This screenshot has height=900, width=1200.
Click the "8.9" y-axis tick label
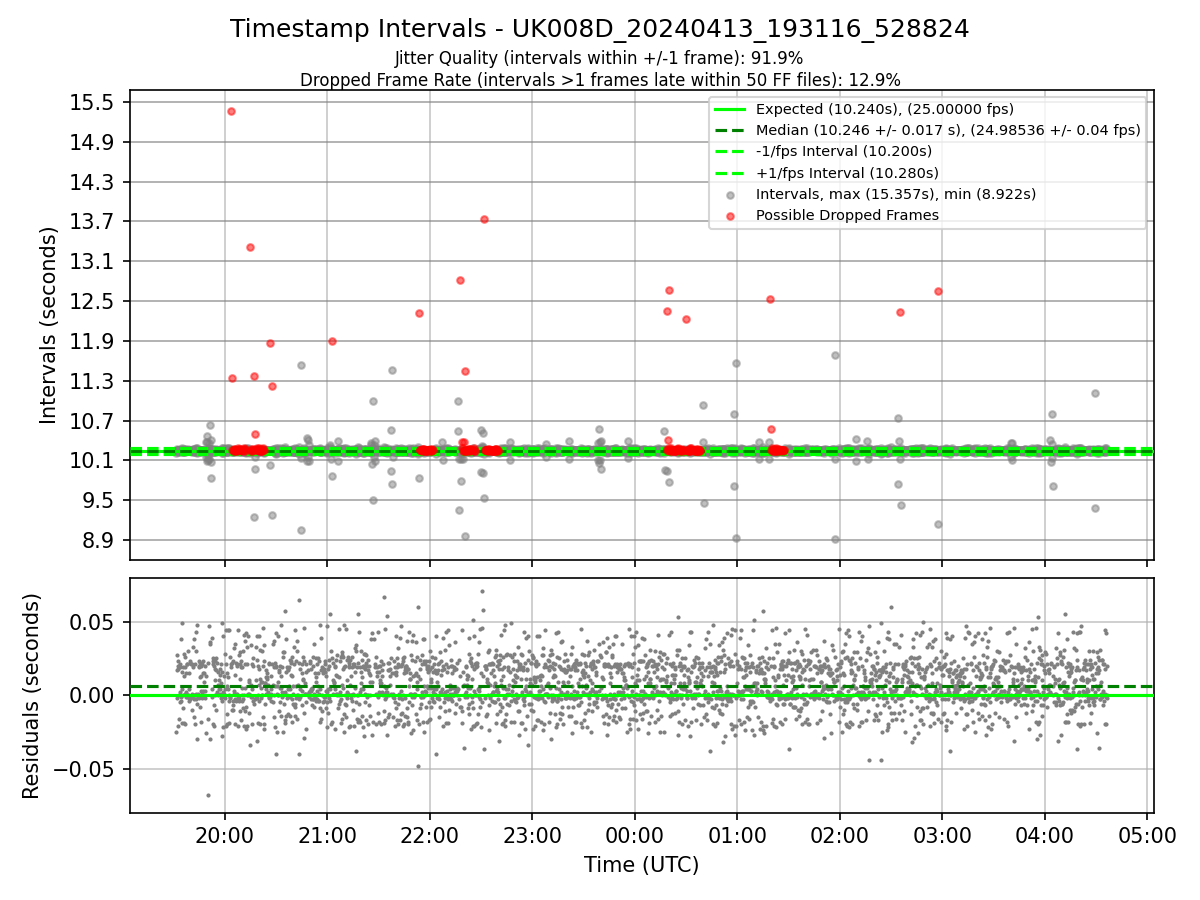(99, 540)
